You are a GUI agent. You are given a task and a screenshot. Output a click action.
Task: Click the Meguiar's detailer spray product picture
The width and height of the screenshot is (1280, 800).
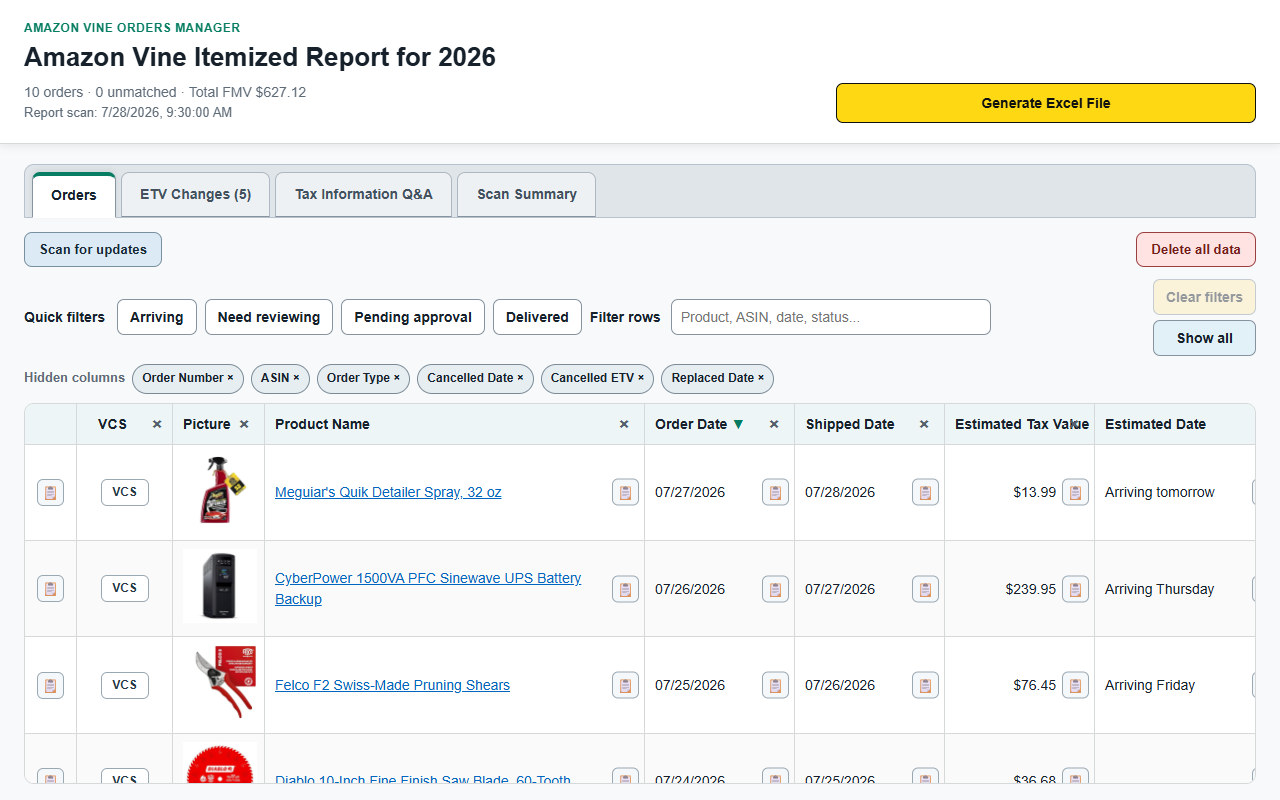(219, 491)
